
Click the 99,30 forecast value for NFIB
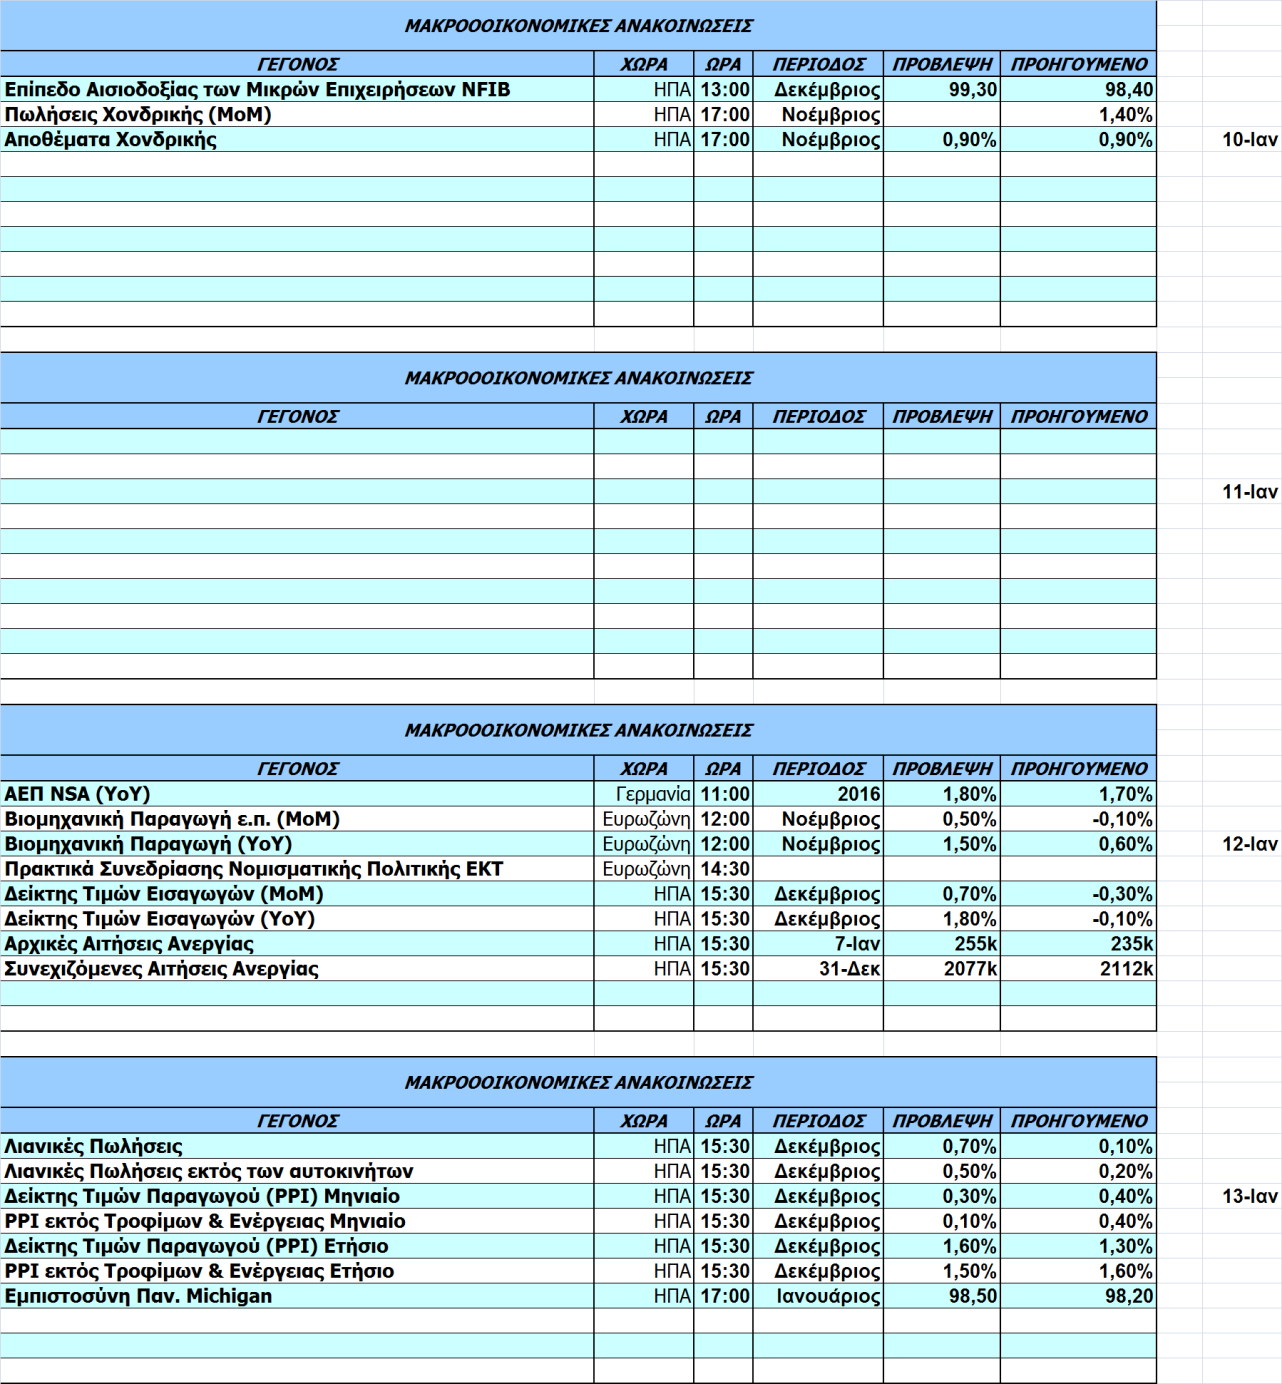[x=941, y=90]
